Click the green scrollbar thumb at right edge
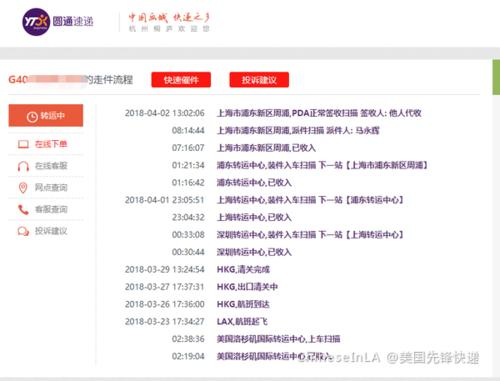Screen dimensions: 500x381 (496, 77)
